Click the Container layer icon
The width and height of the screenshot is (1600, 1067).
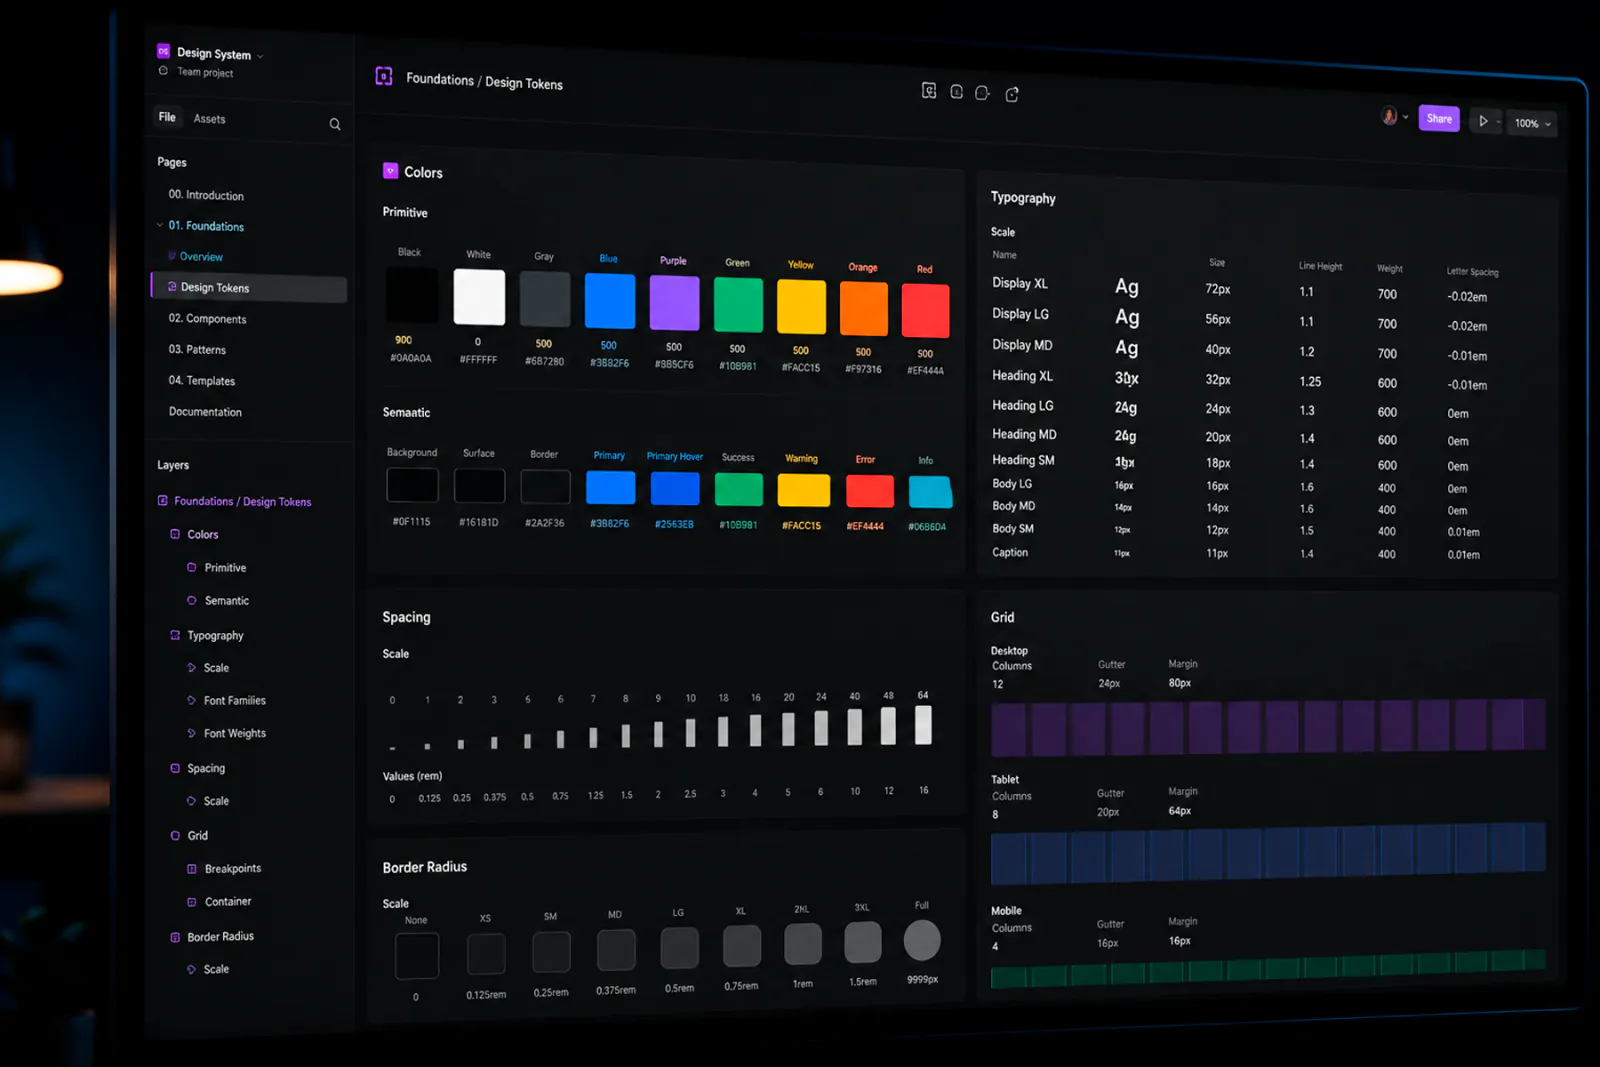click(x=192, y=901)
